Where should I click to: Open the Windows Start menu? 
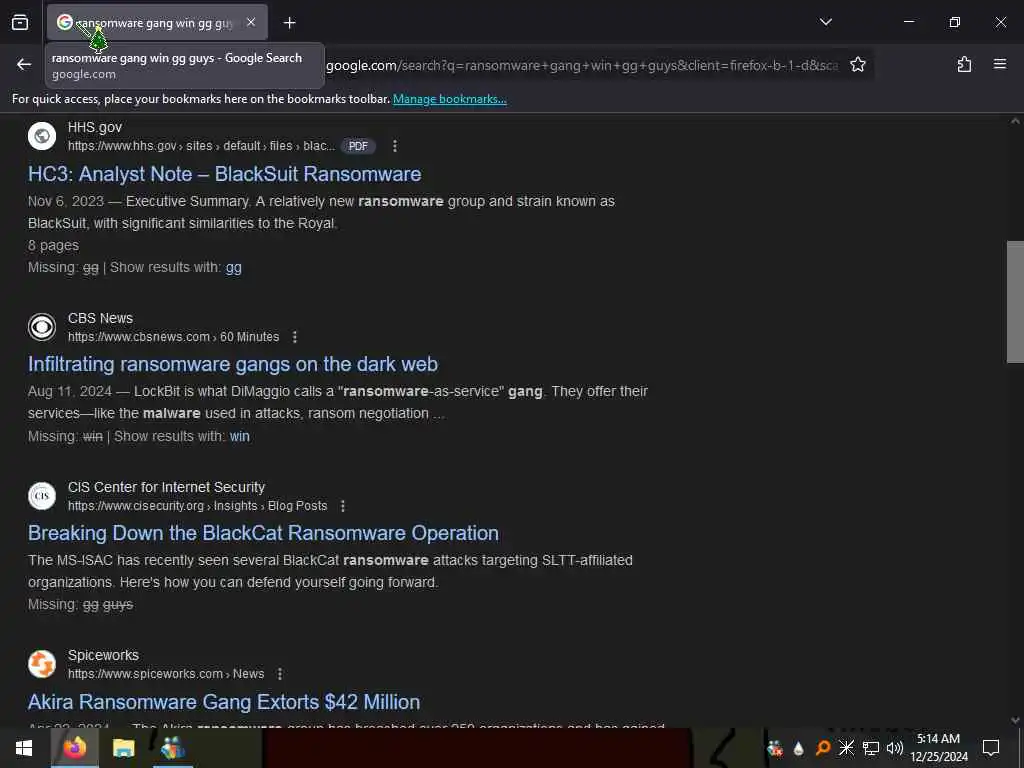(x=24, y=748)
